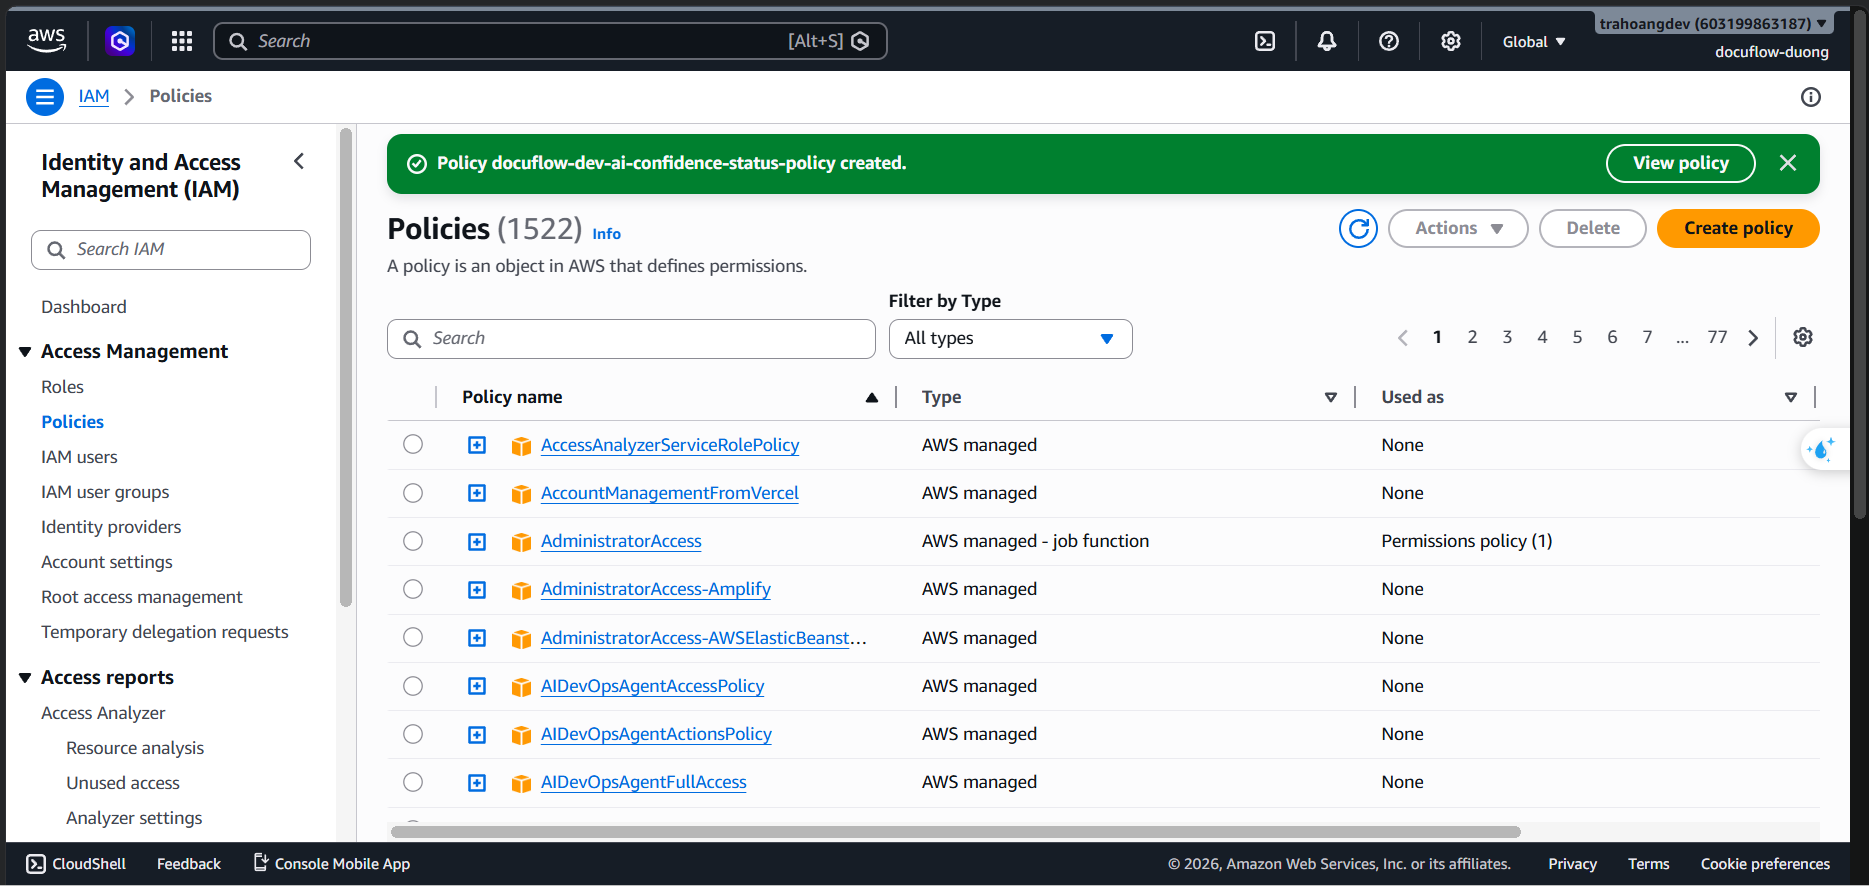This screenshot has width=1869, height=886.
Task: Open the floating AI assistant icon
Action: tap(1821, 450)
